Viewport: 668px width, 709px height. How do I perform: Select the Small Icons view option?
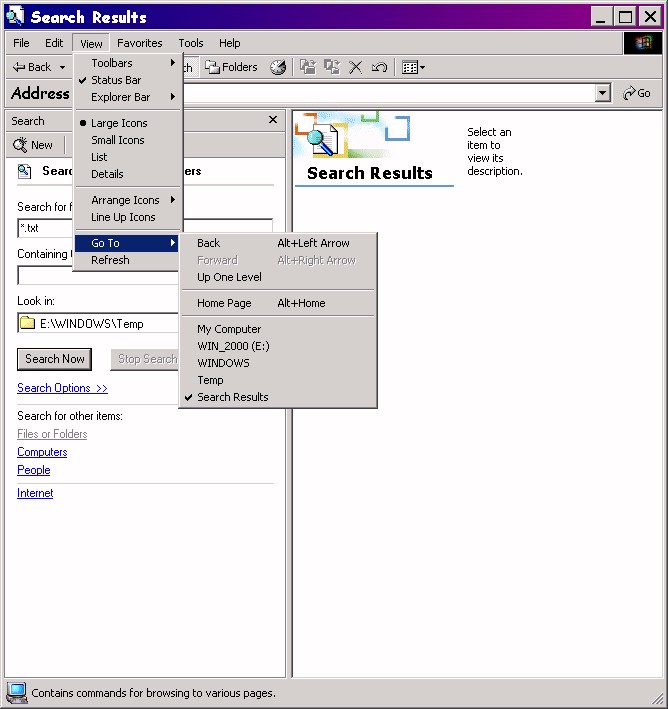click(128, 140)
